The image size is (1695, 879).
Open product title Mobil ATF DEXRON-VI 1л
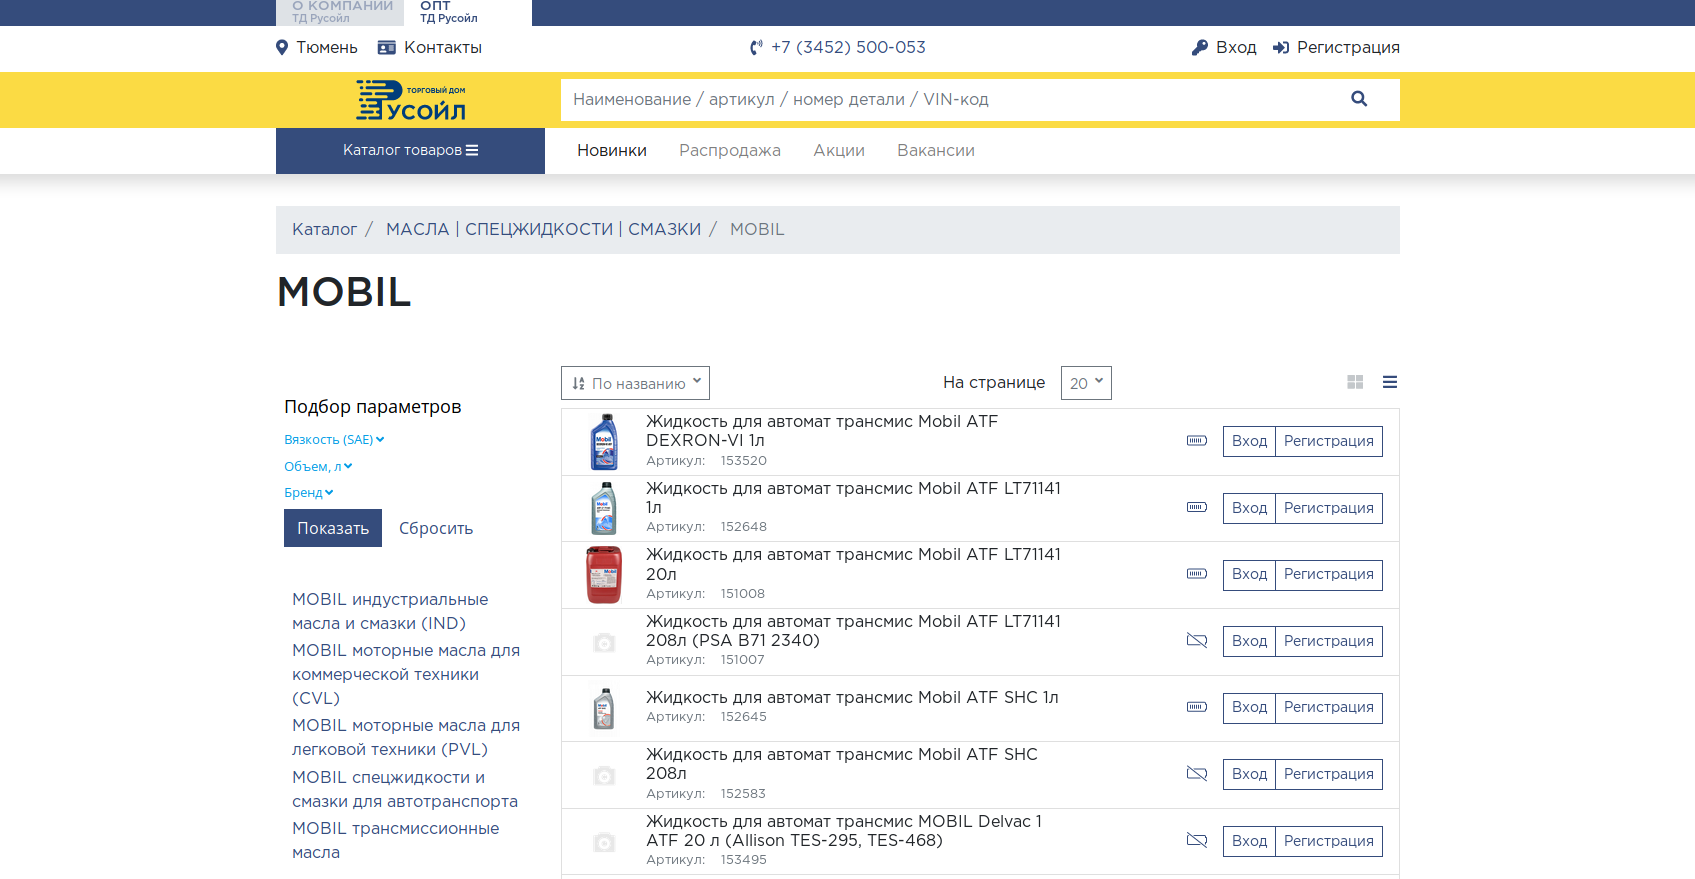[822, 431]
